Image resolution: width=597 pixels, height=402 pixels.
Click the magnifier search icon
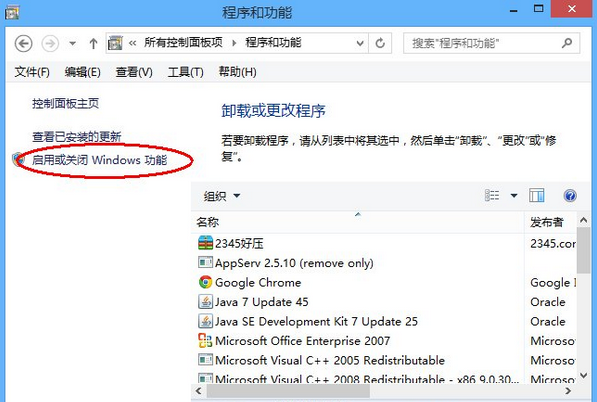pyautogui.click(x=567, y=43)
